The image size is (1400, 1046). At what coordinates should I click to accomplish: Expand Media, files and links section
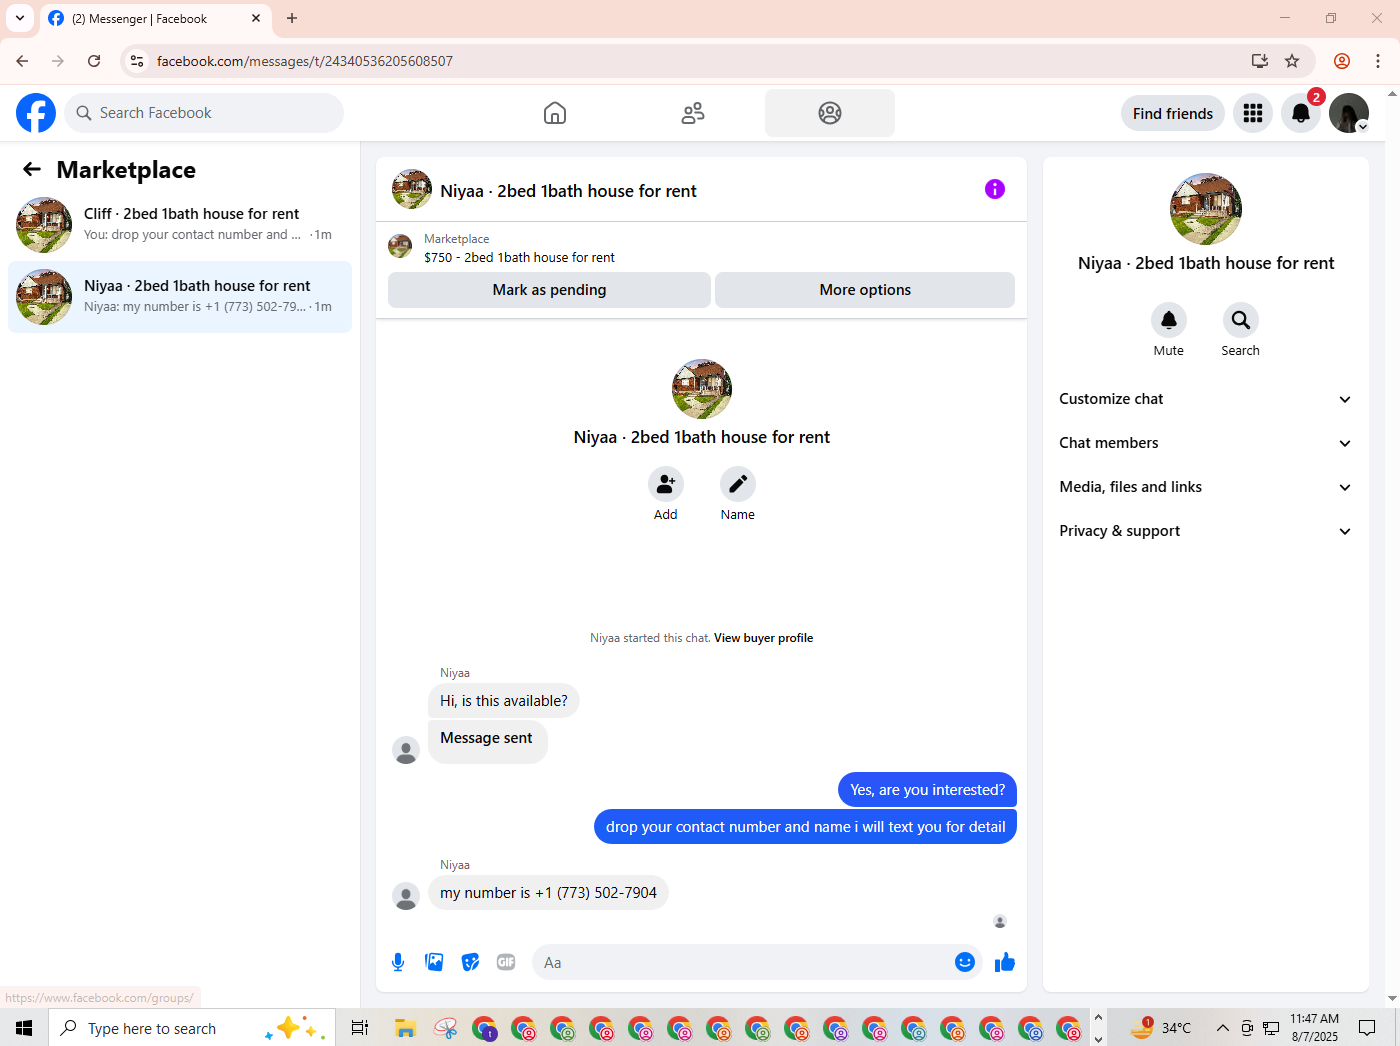[x=1206, y=487]
